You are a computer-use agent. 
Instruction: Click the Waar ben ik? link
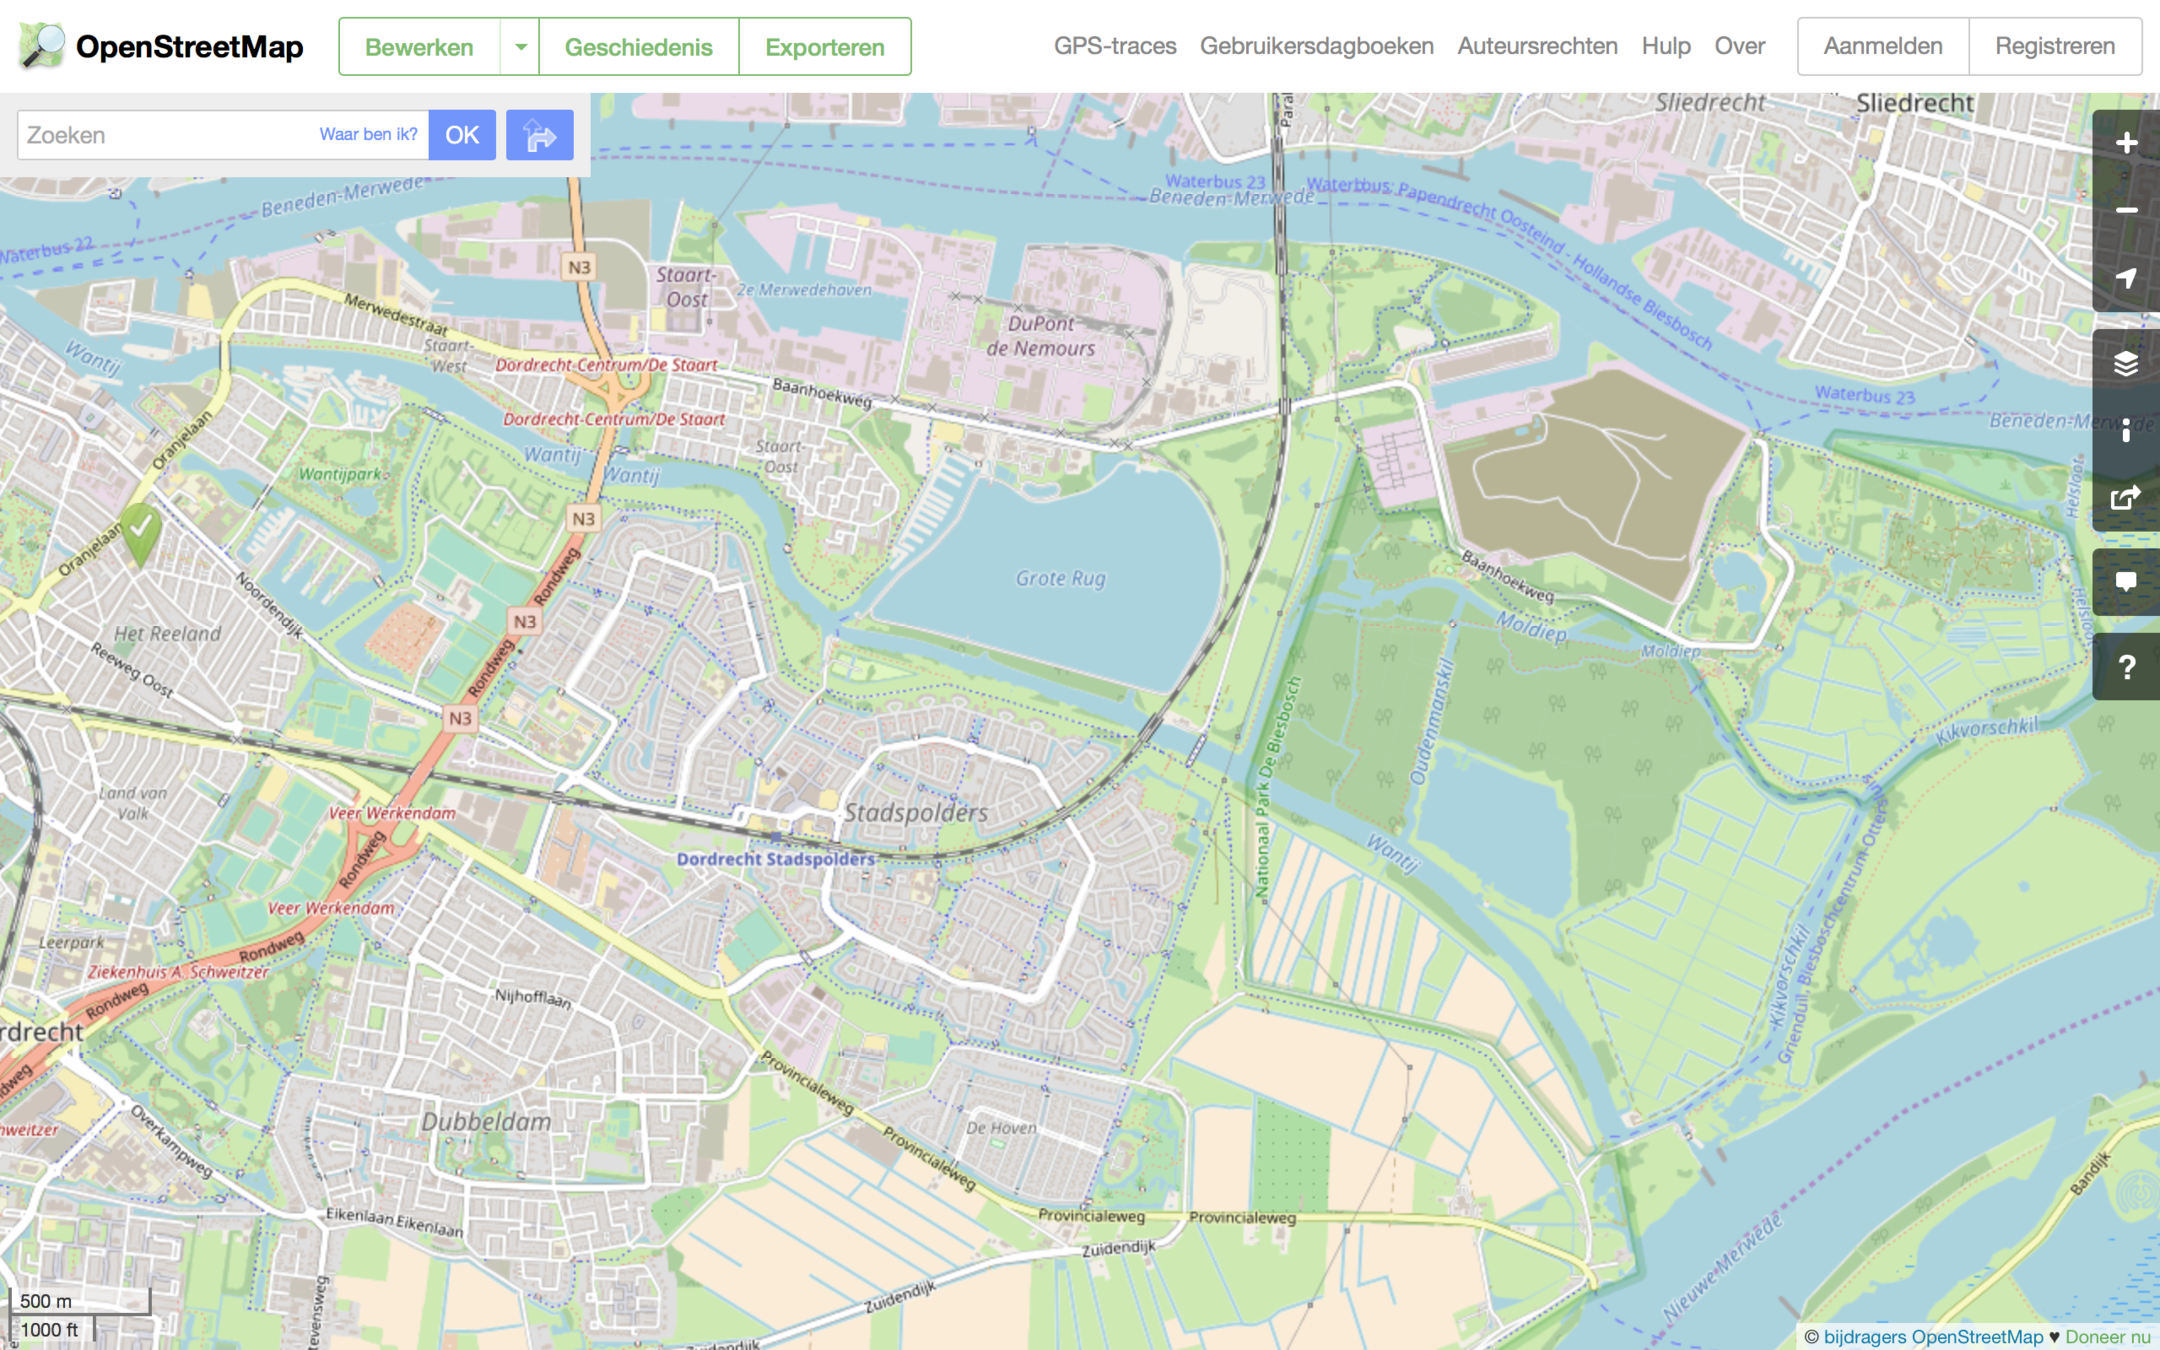tap(368, 134)
